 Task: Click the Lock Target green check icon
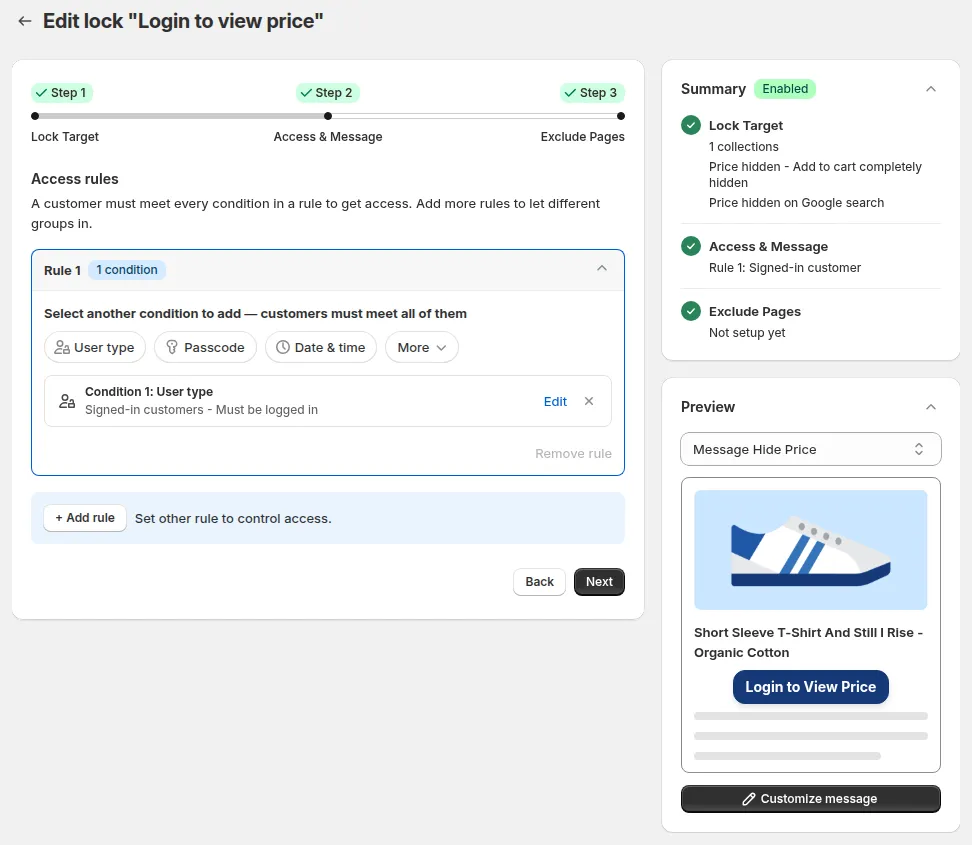coord(691,125)
